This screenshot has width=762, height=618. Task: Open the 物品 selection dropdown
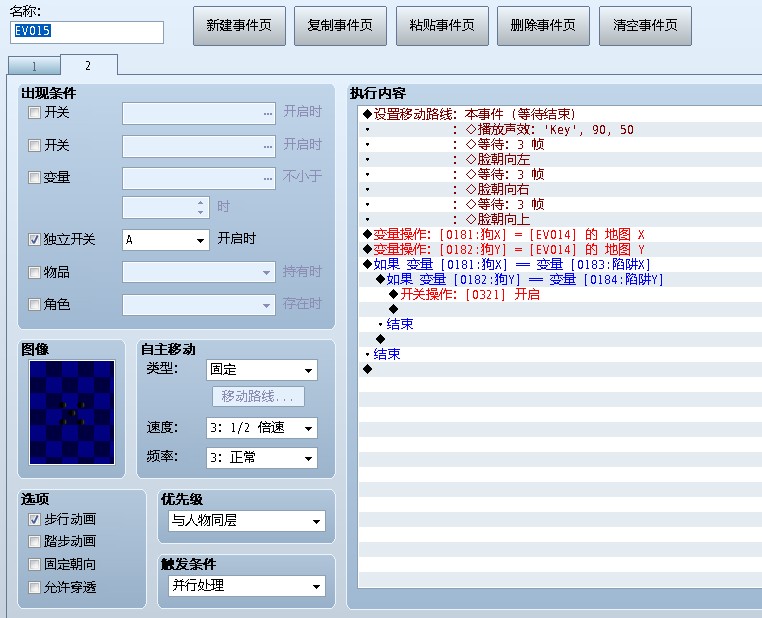(x=199, y=273)
